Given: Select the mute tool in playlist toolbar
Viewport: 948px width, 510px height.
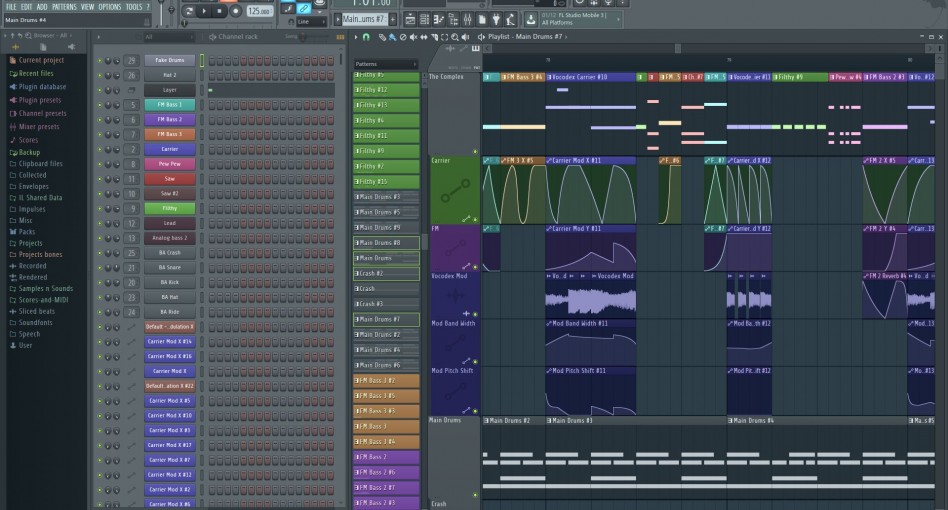Looking at the screenshot, I should (411, 37).
